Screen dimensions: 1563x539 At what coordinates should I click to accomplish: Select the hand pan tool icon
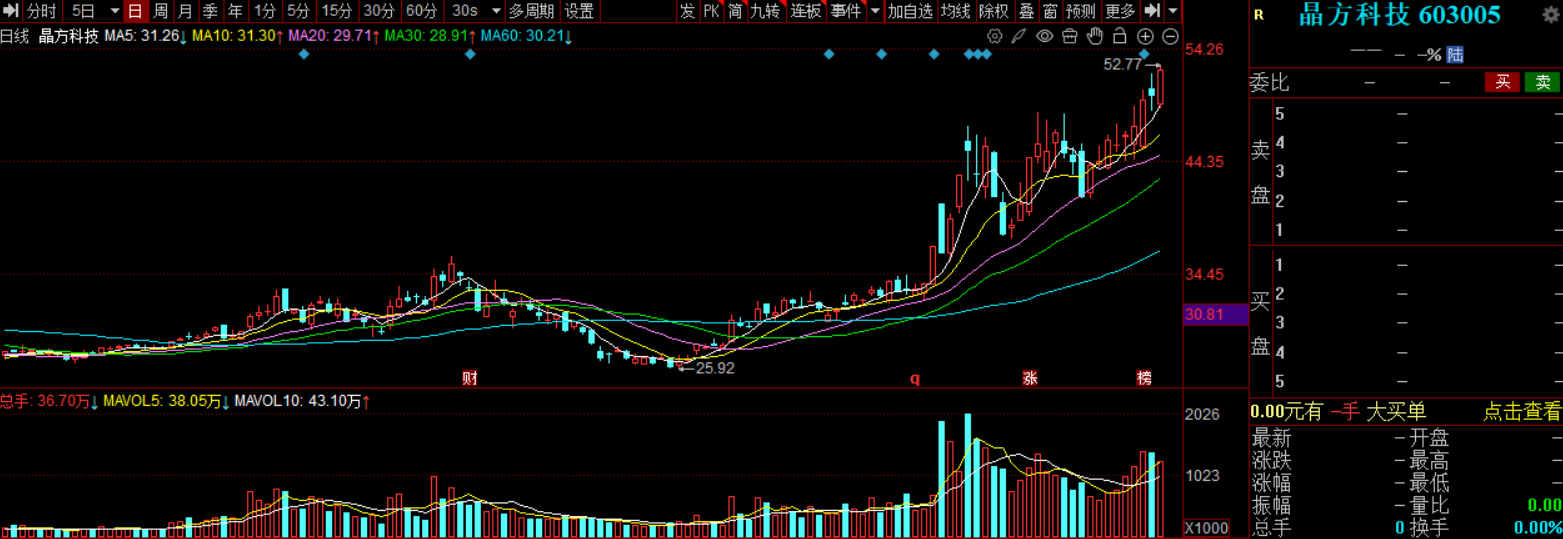1095,36
